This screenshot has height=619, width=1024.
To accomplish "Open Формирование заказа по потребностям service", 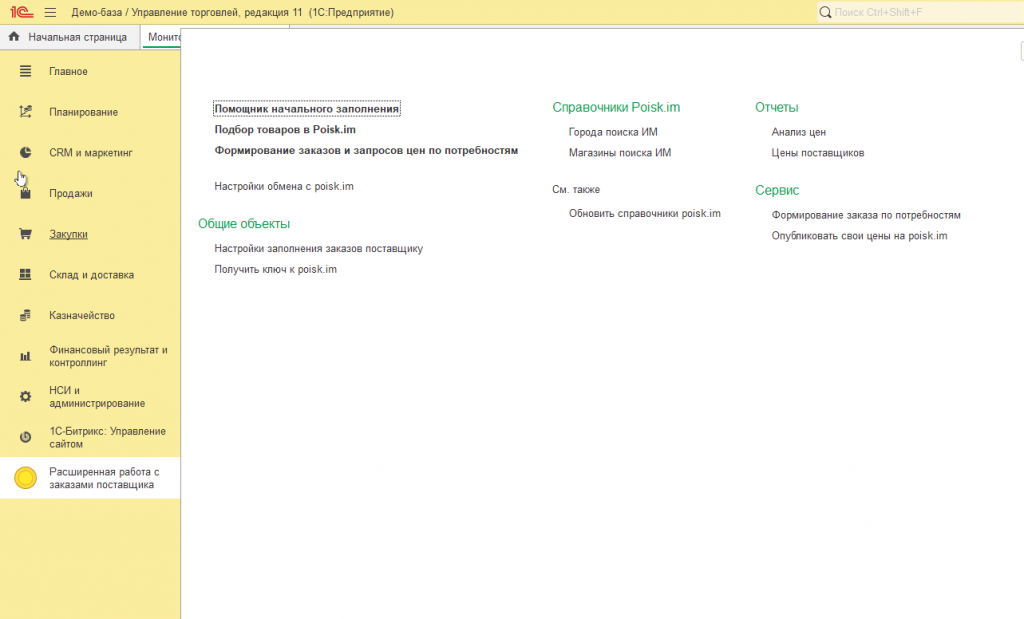I will [865, 215].
